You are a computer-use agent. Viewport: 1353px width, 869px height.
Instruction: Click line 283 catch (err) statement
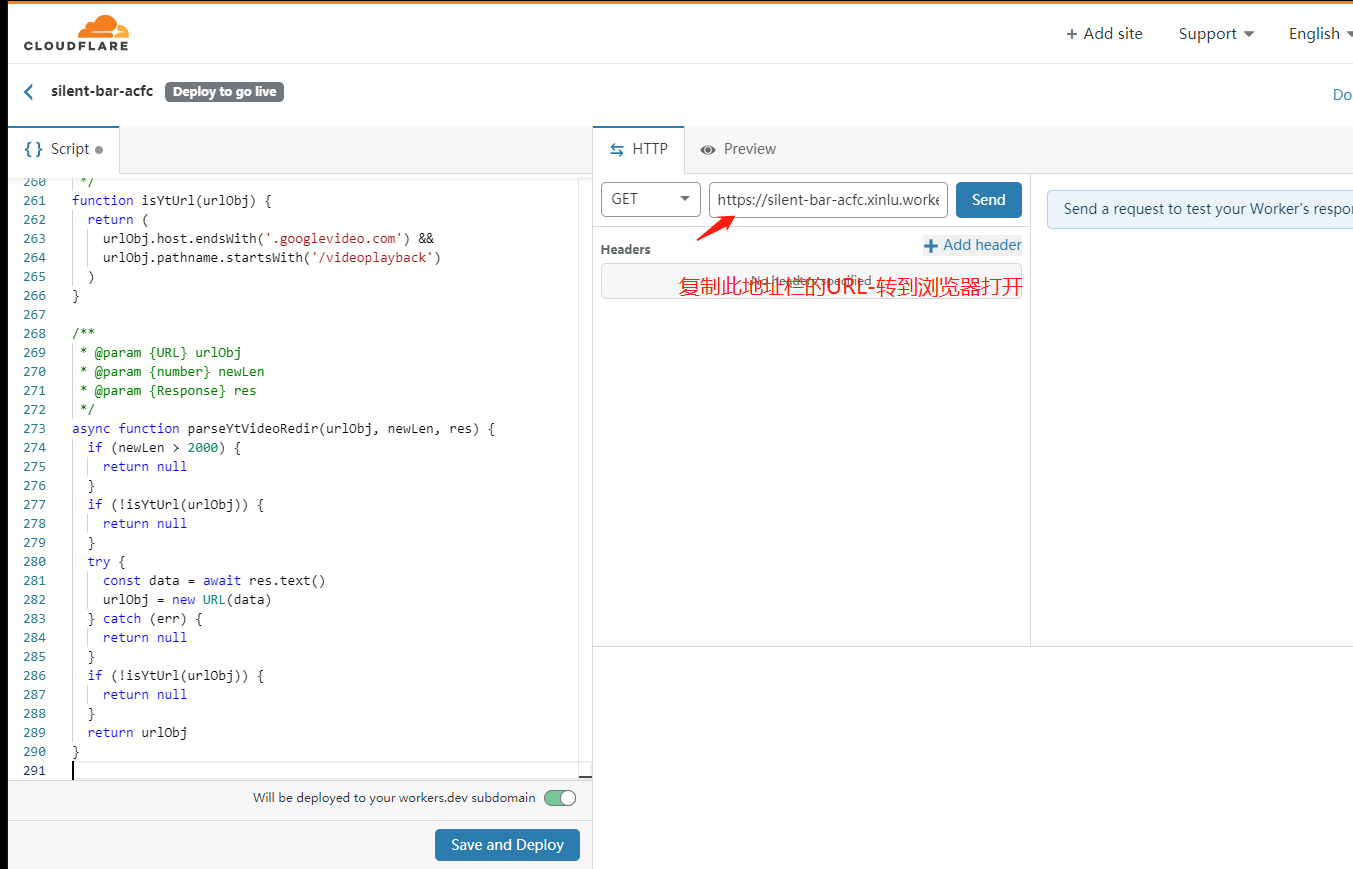(145, 618)
